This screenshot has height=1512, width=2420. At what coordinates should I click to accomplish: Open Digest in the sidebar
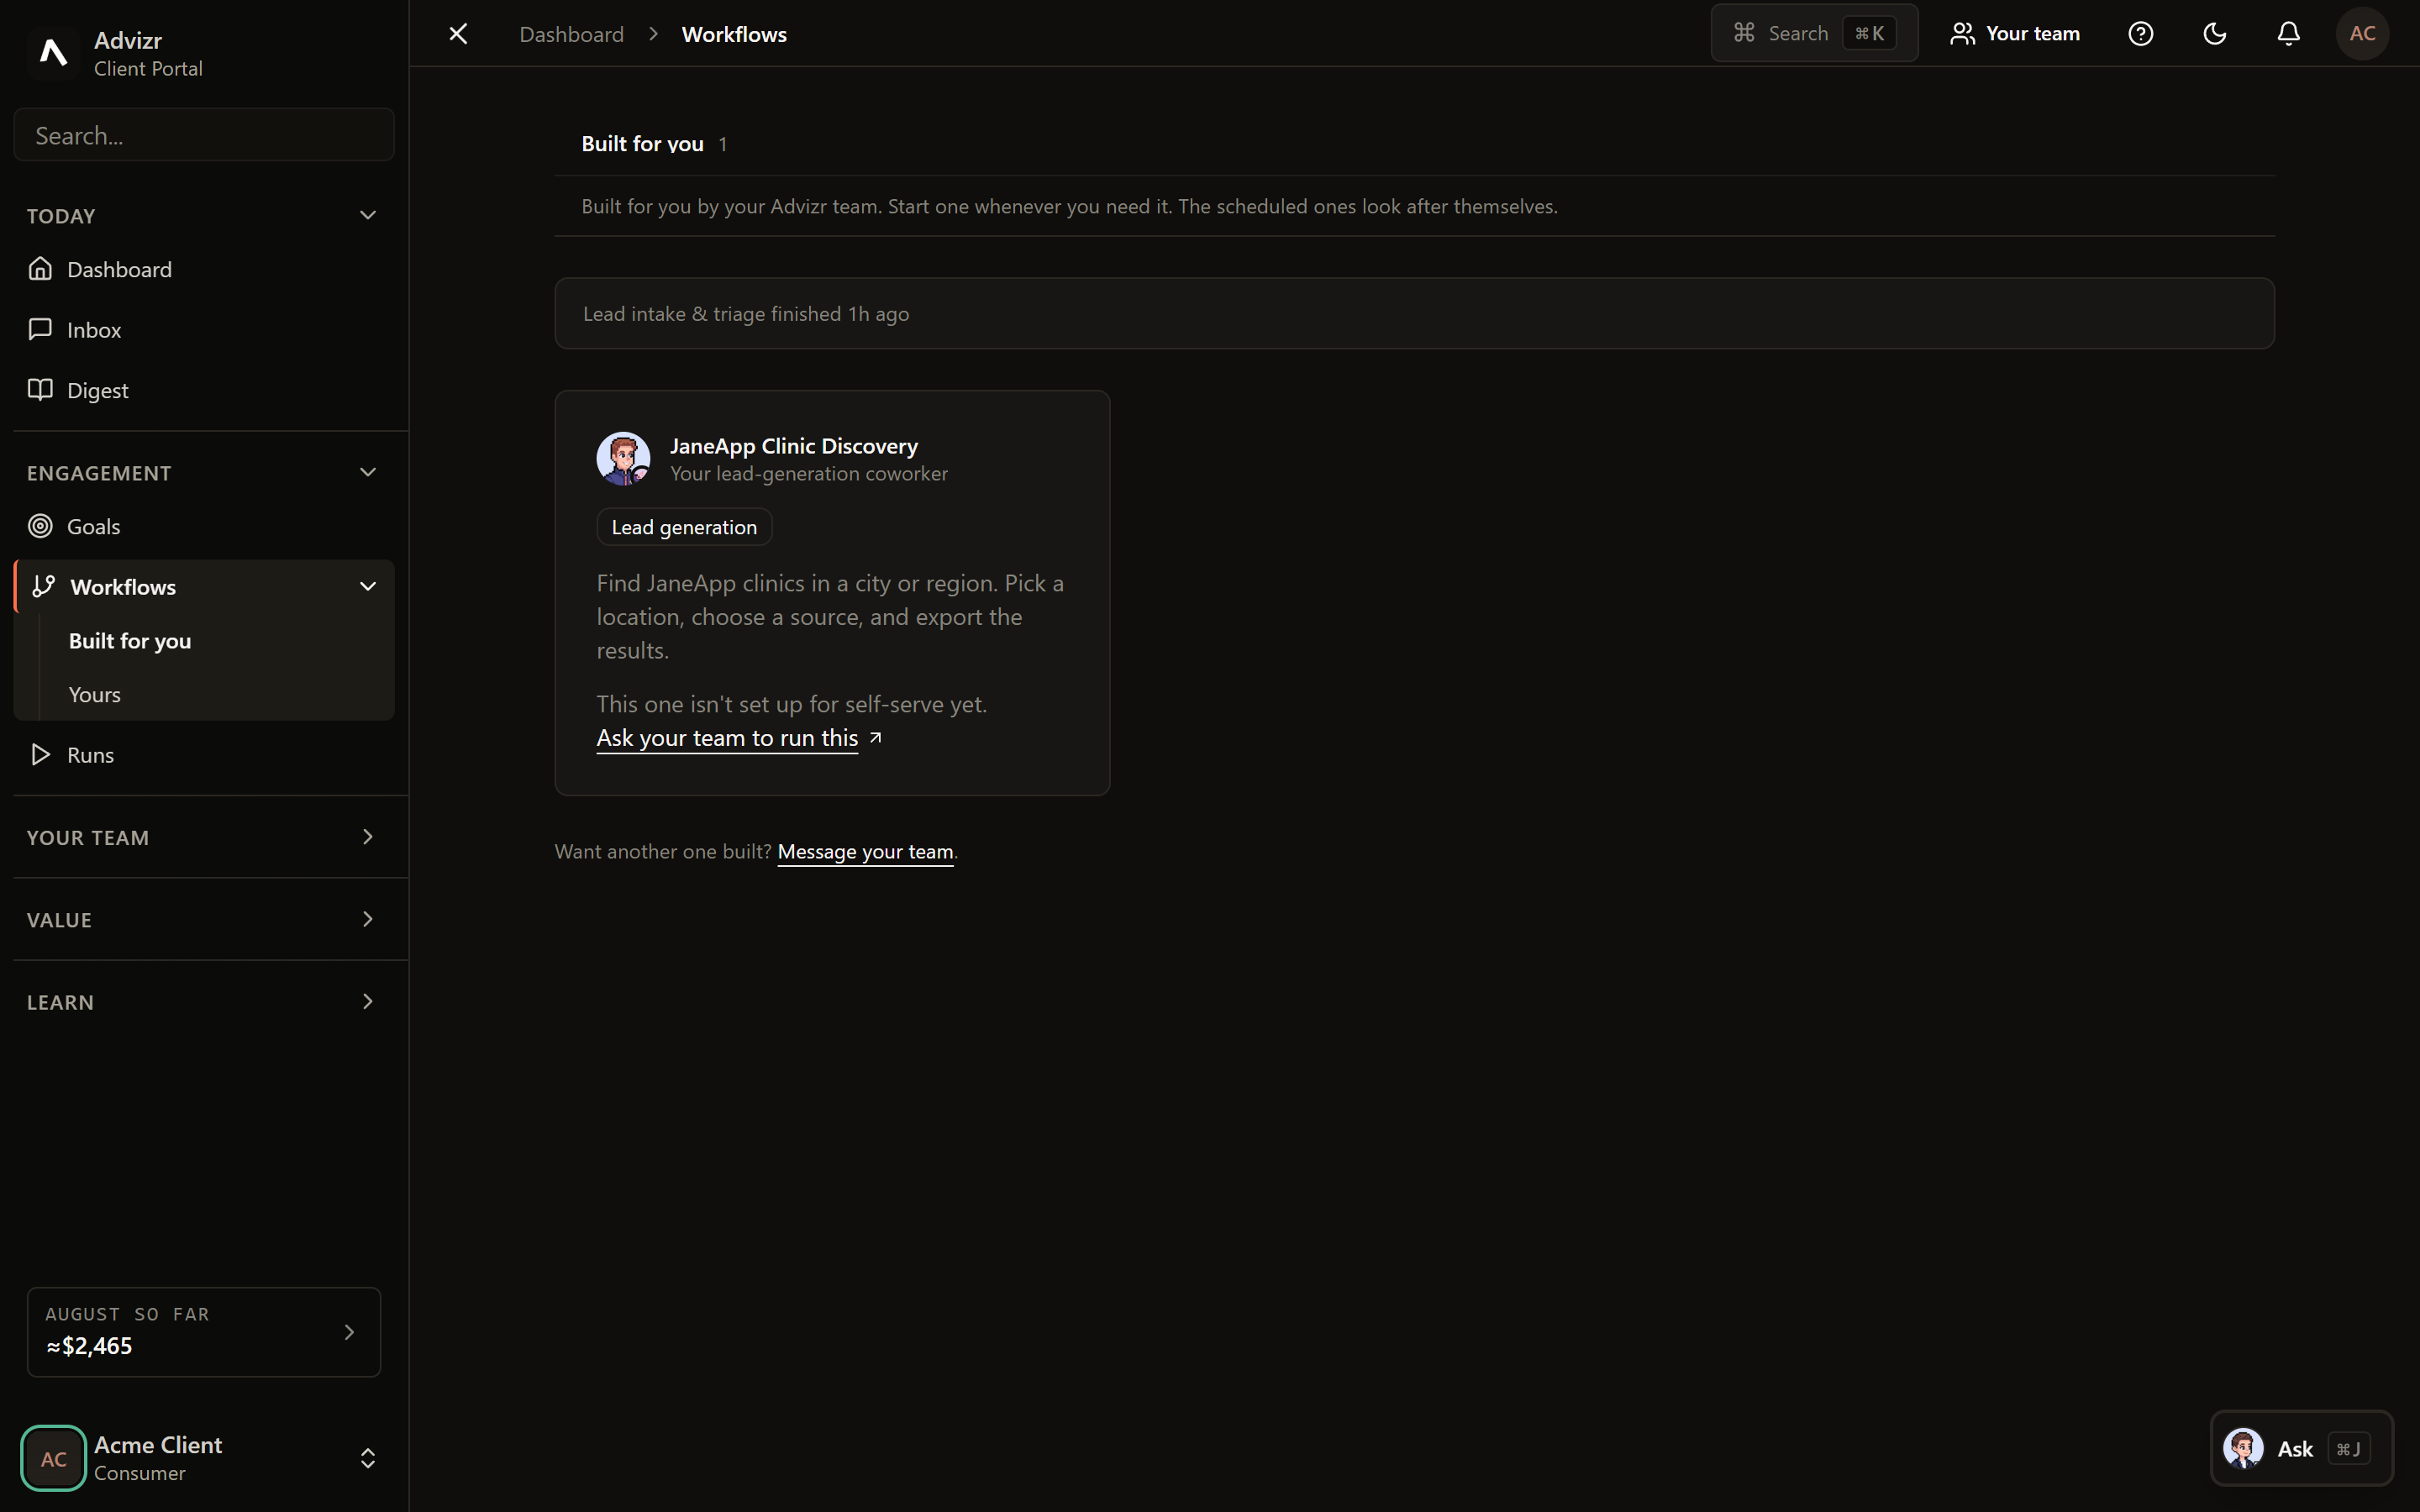pyautogui.click(x=204, y=390)
